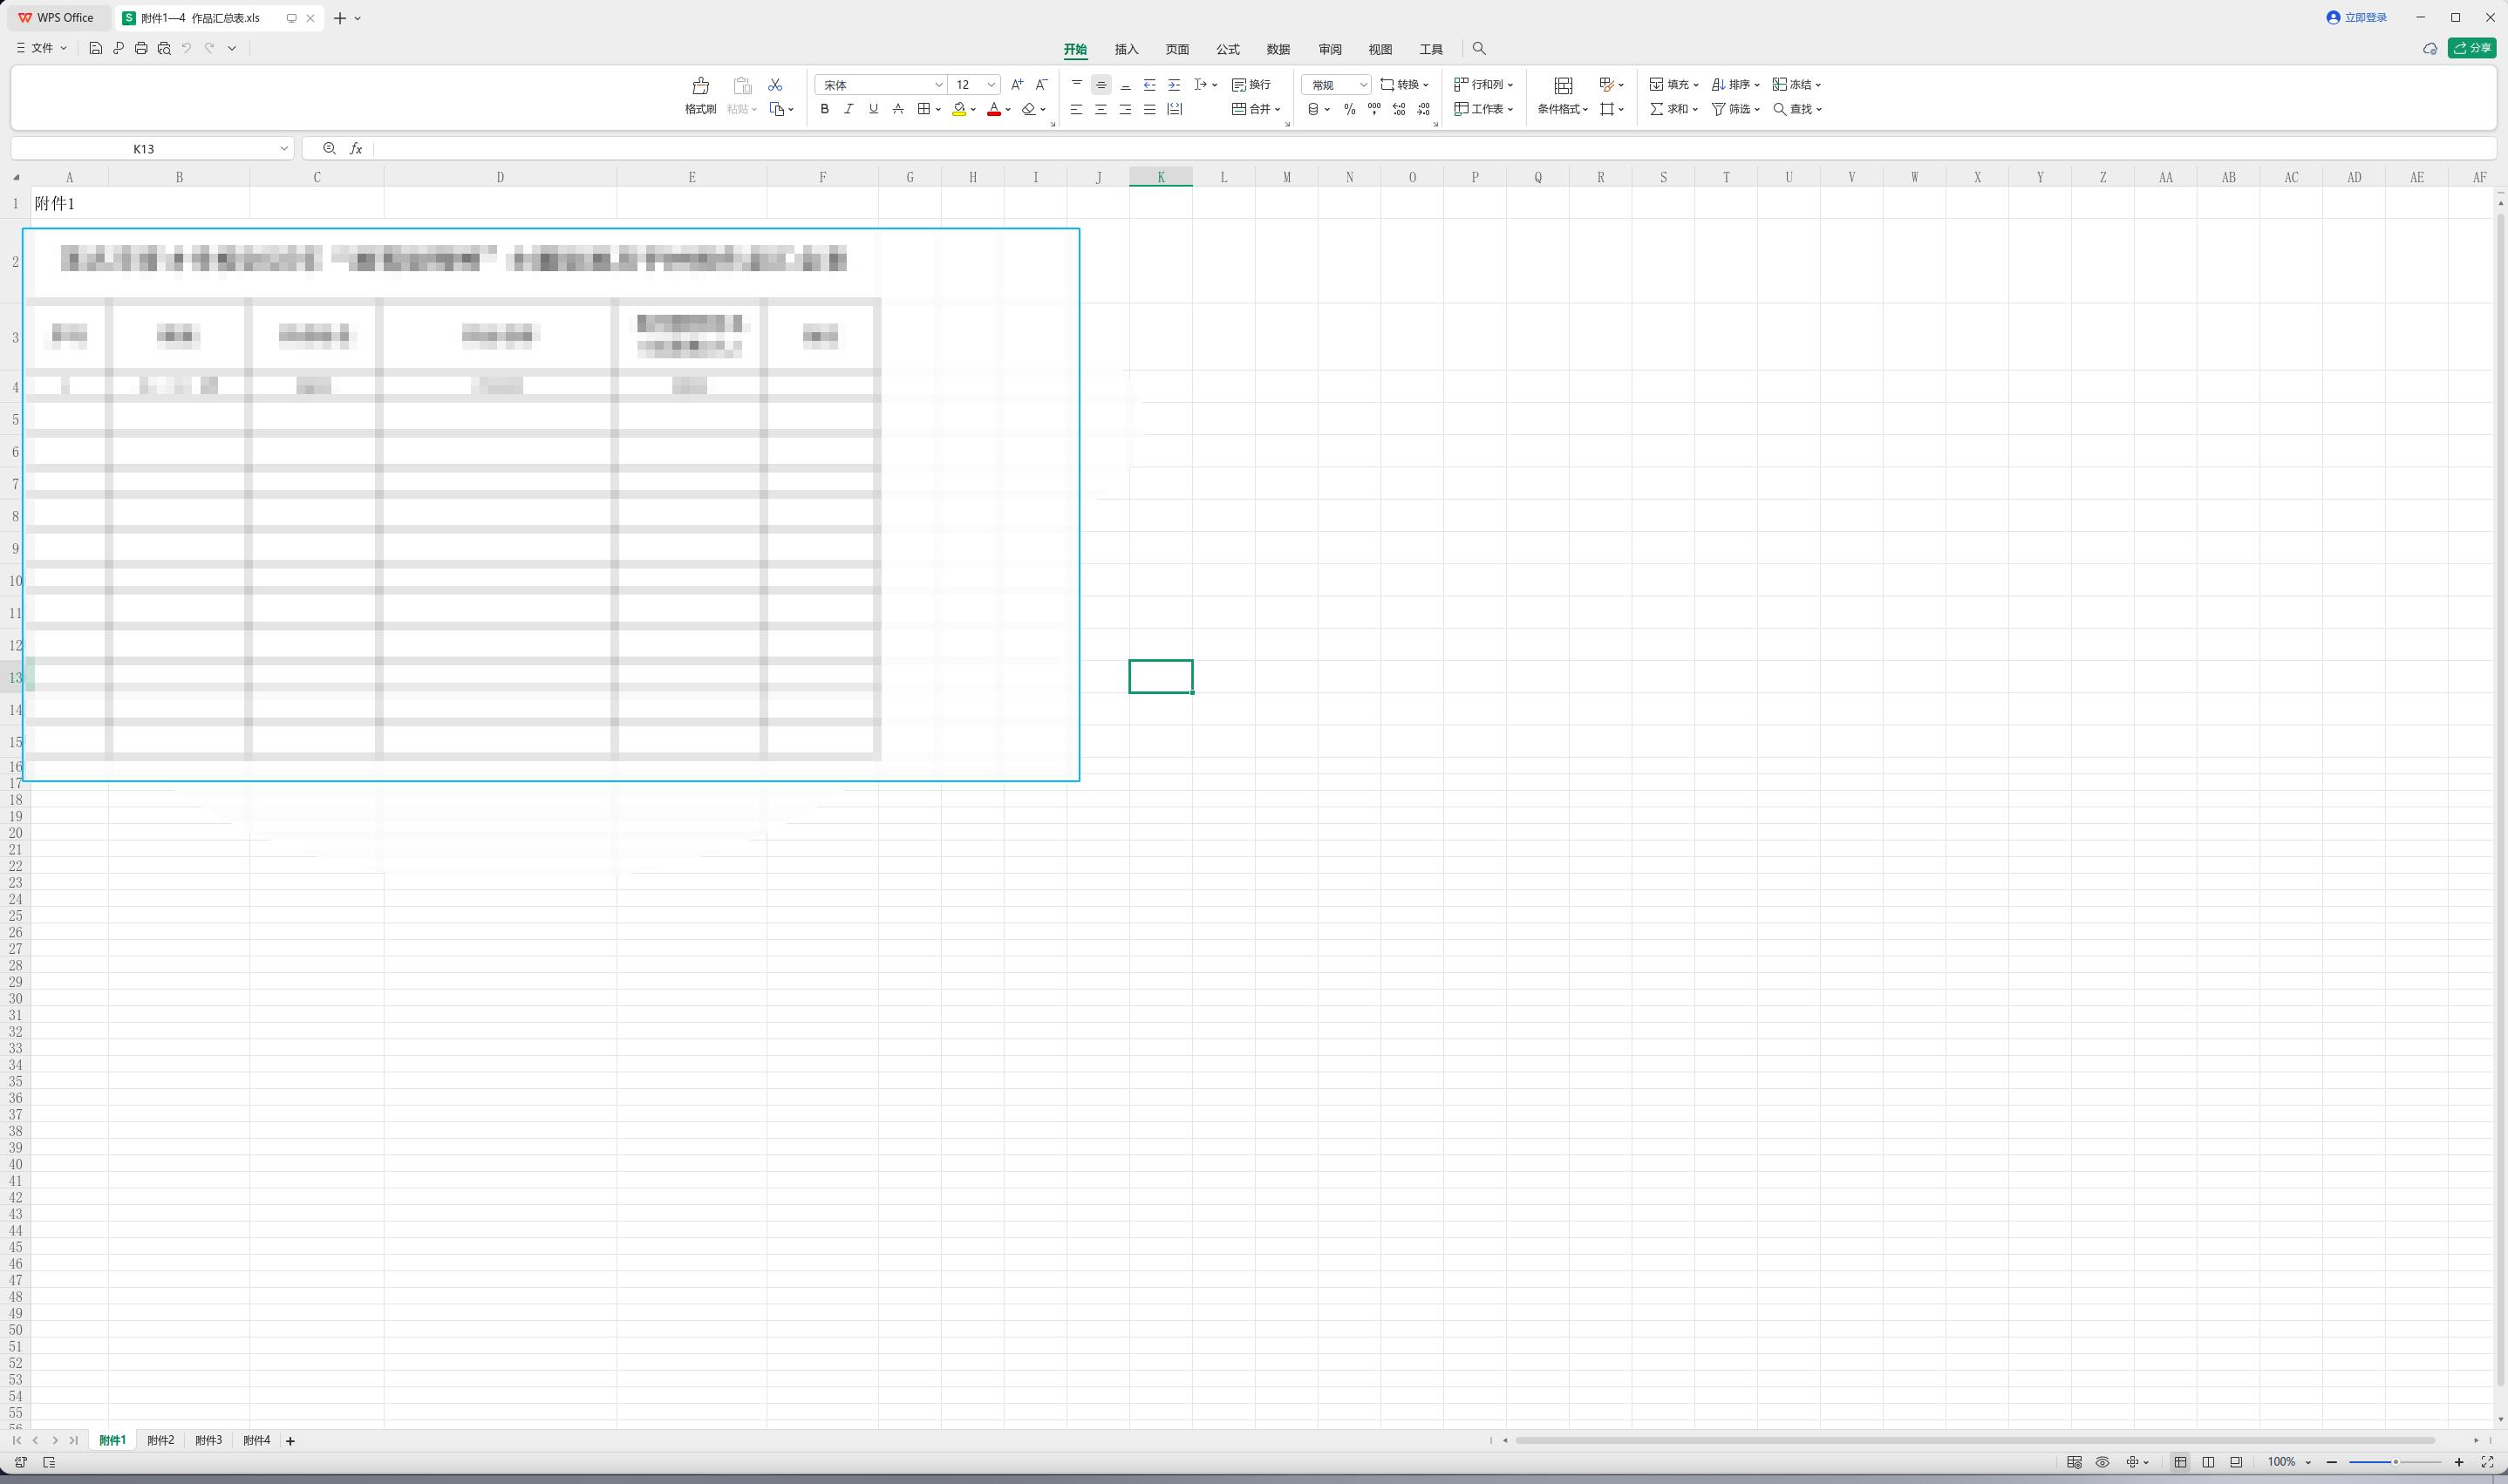Apply strikethrough text formatting
Image resolution: width=2508 pixels, height=1484 pixels.
898,109
